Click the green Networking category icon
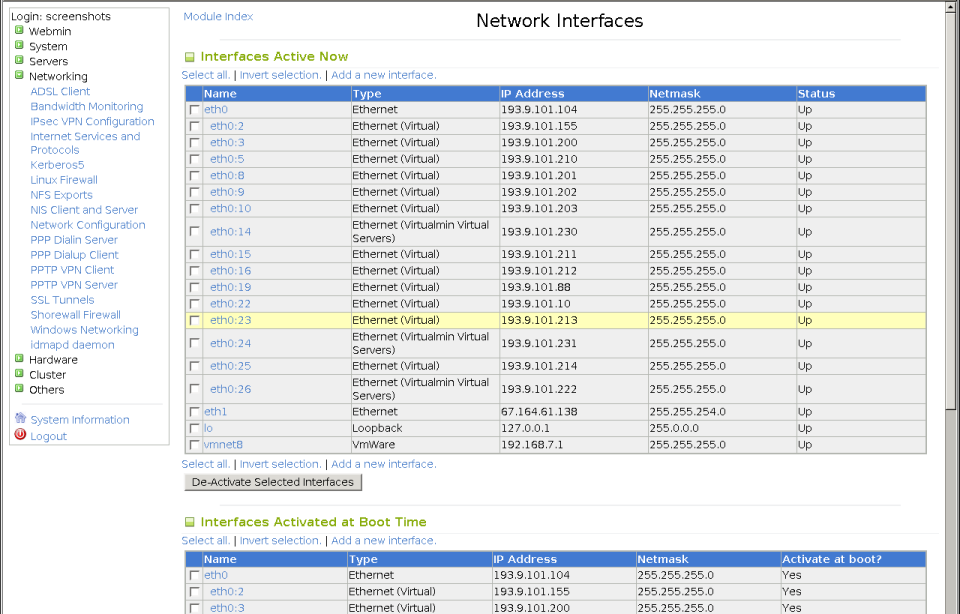This screenshot has width=960, height=614. [17, 76]
